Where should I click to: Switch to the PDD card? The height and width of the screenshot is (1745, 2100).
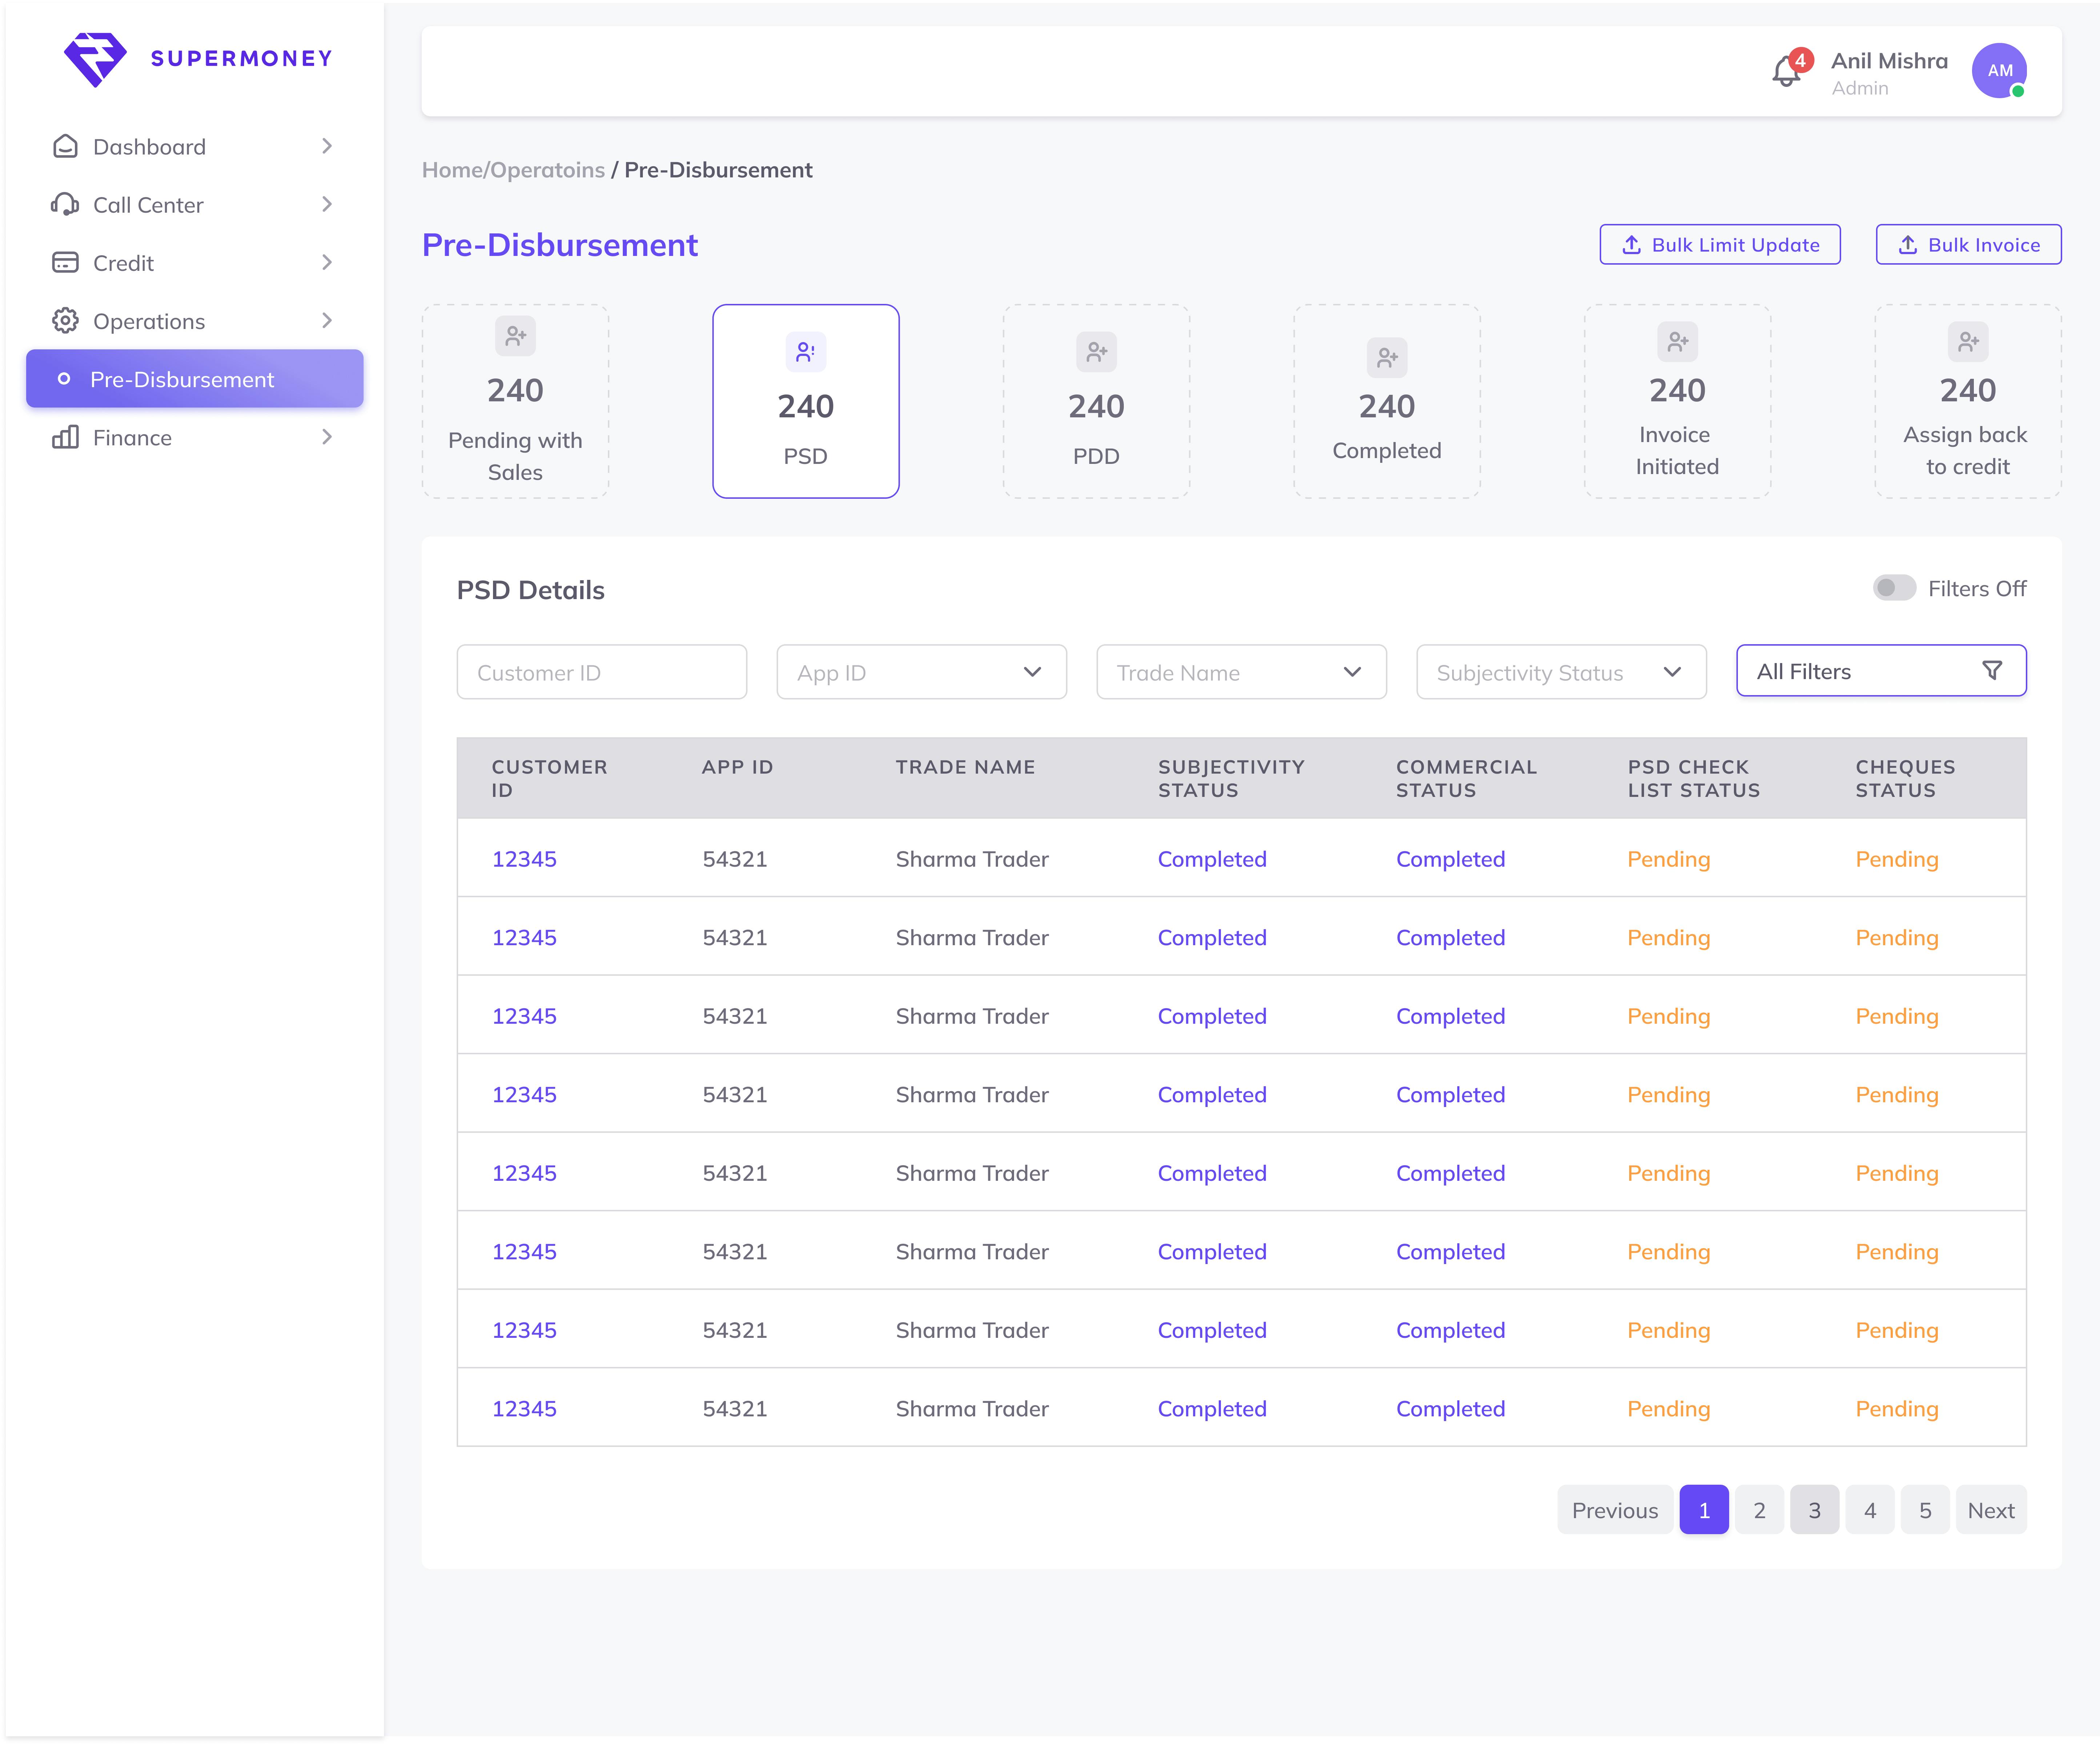click(x=1096, y=401)
